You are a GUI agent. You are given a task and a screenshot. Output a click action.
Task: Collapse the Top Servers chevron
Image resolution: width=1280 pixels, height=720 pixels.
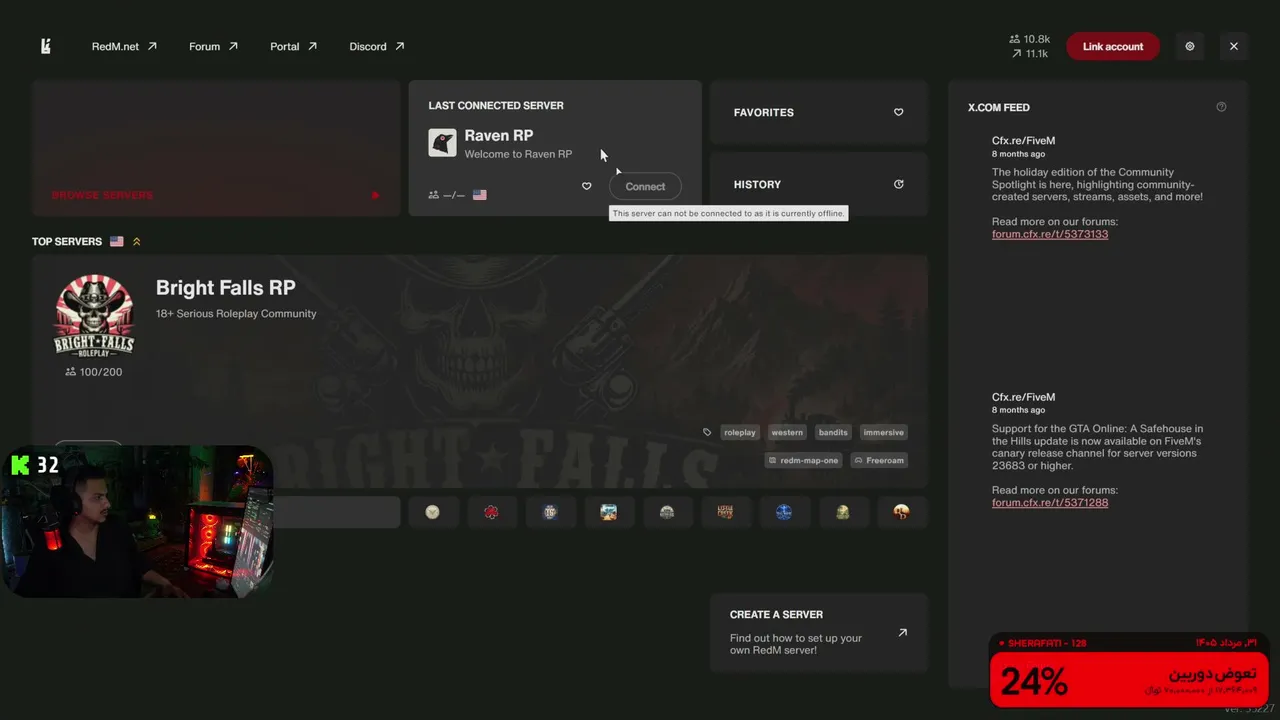(137, 241)
